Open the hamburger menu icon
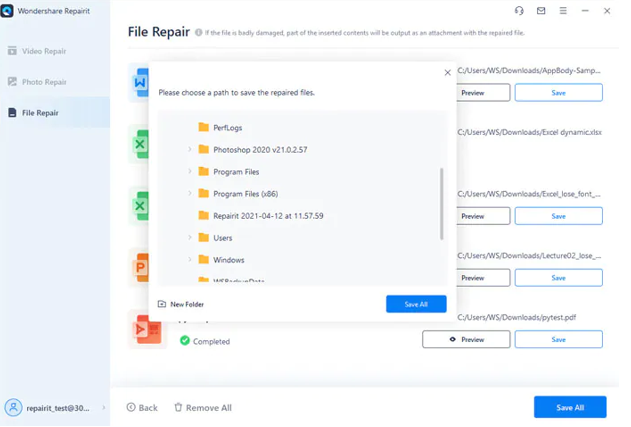The width and height of the screenshot is (631, 427). tap(563, 11)
